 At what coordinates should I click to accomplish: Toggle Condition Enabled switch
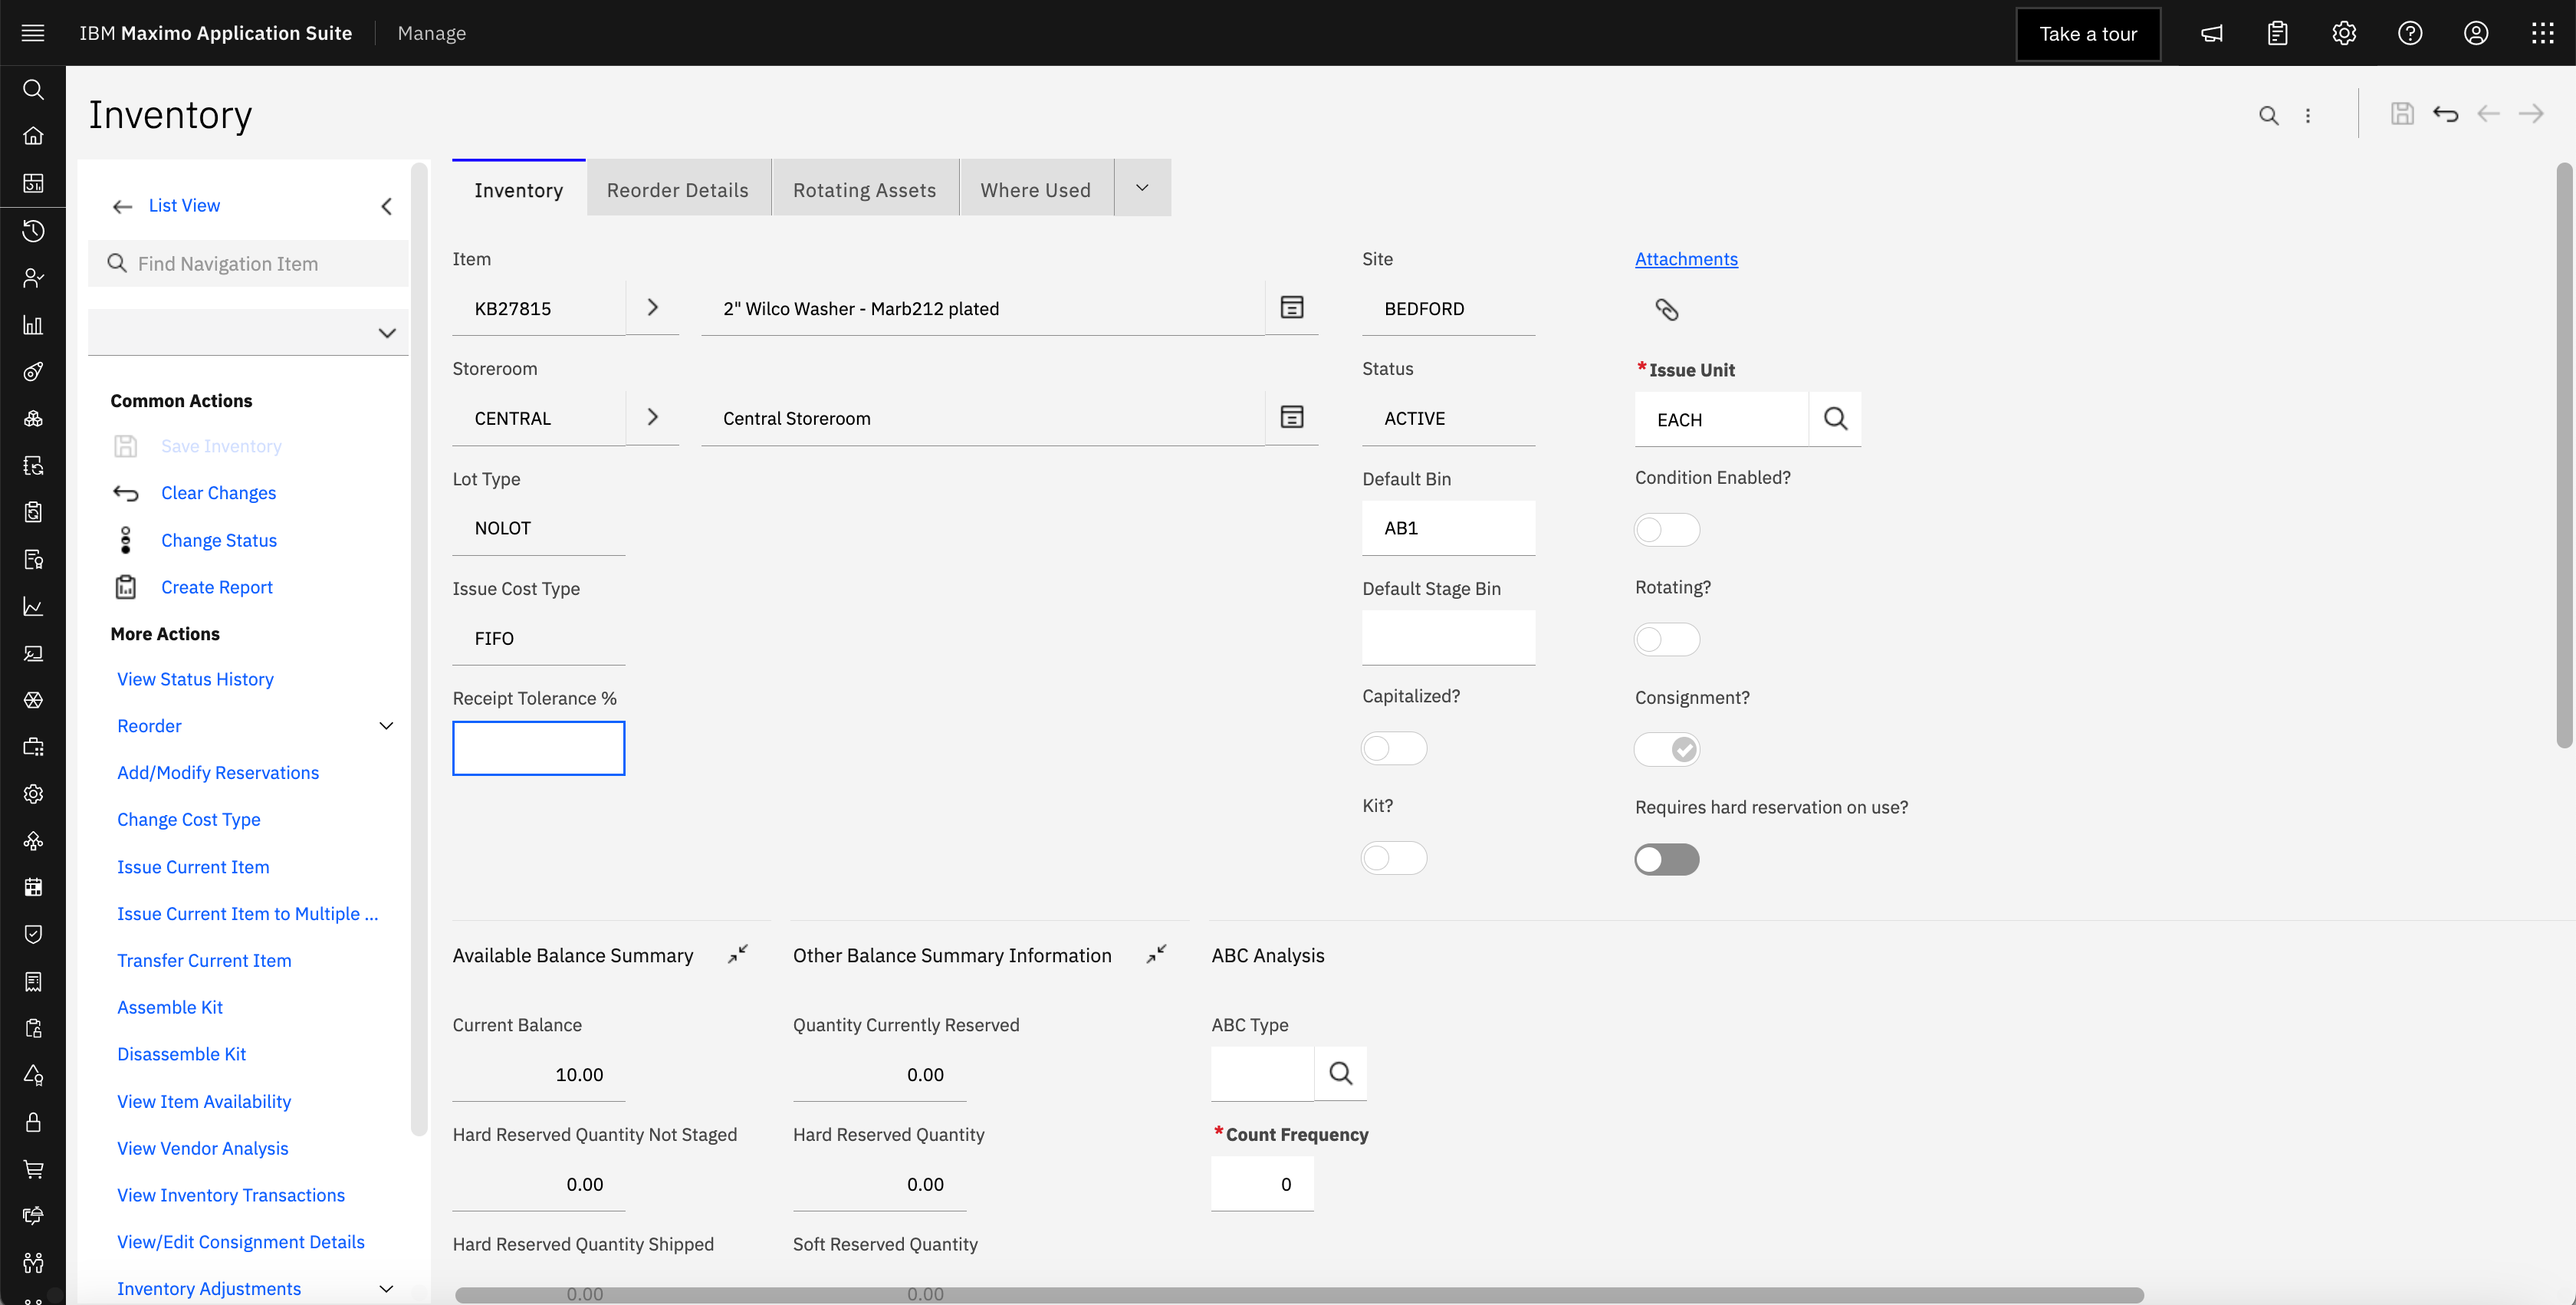click(1666, 530)
